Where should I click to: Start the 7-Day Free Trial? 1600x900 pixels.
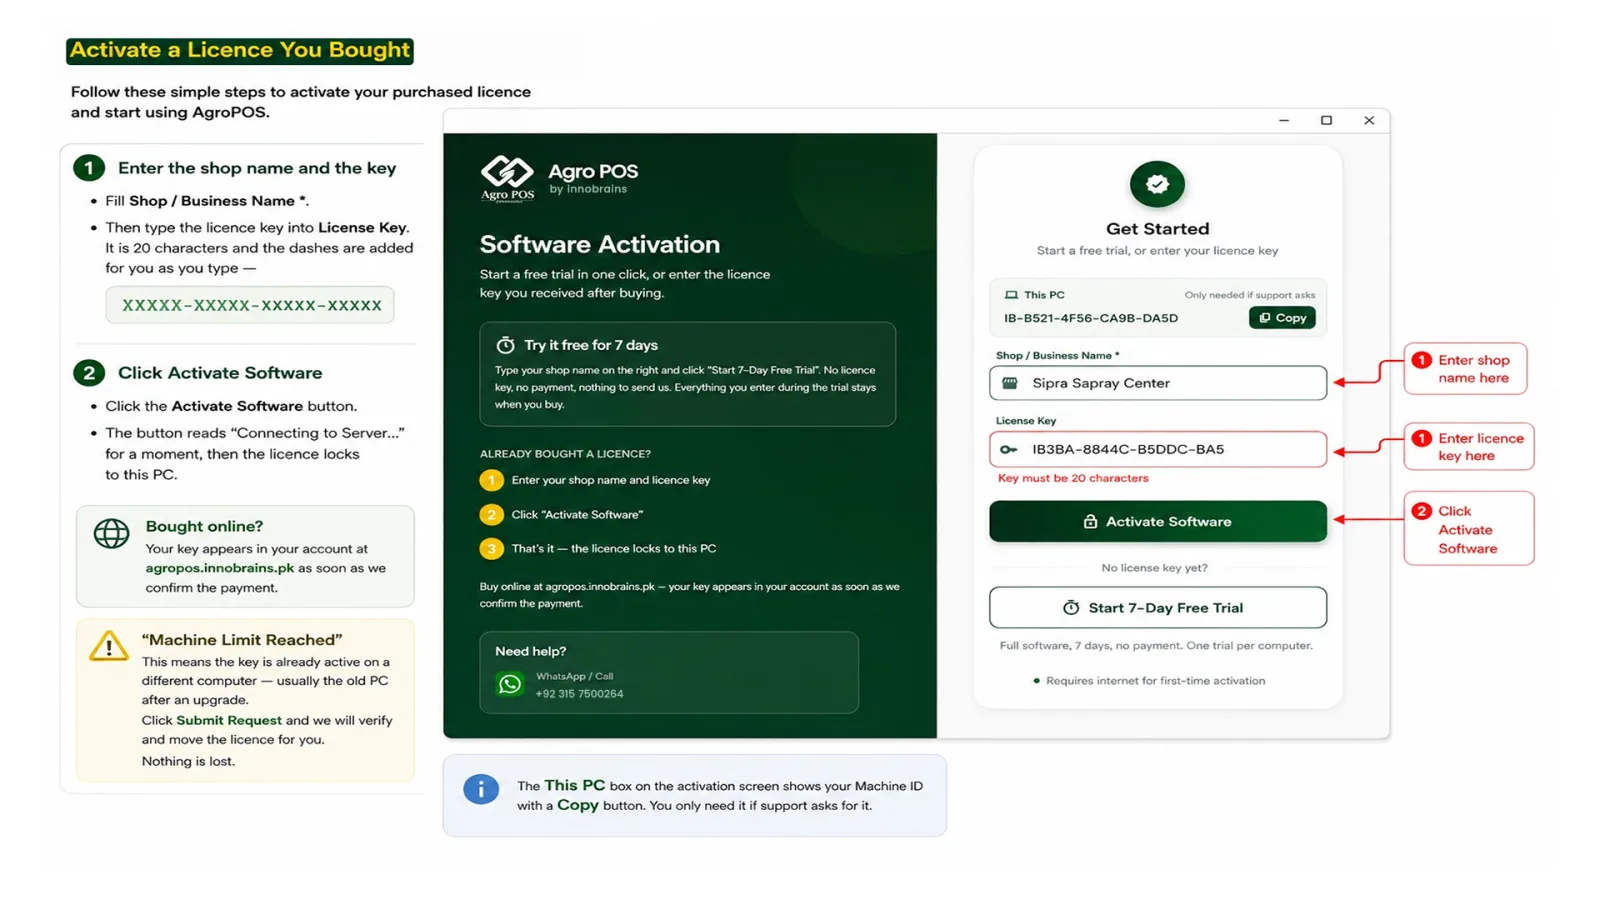point(1157,607)
